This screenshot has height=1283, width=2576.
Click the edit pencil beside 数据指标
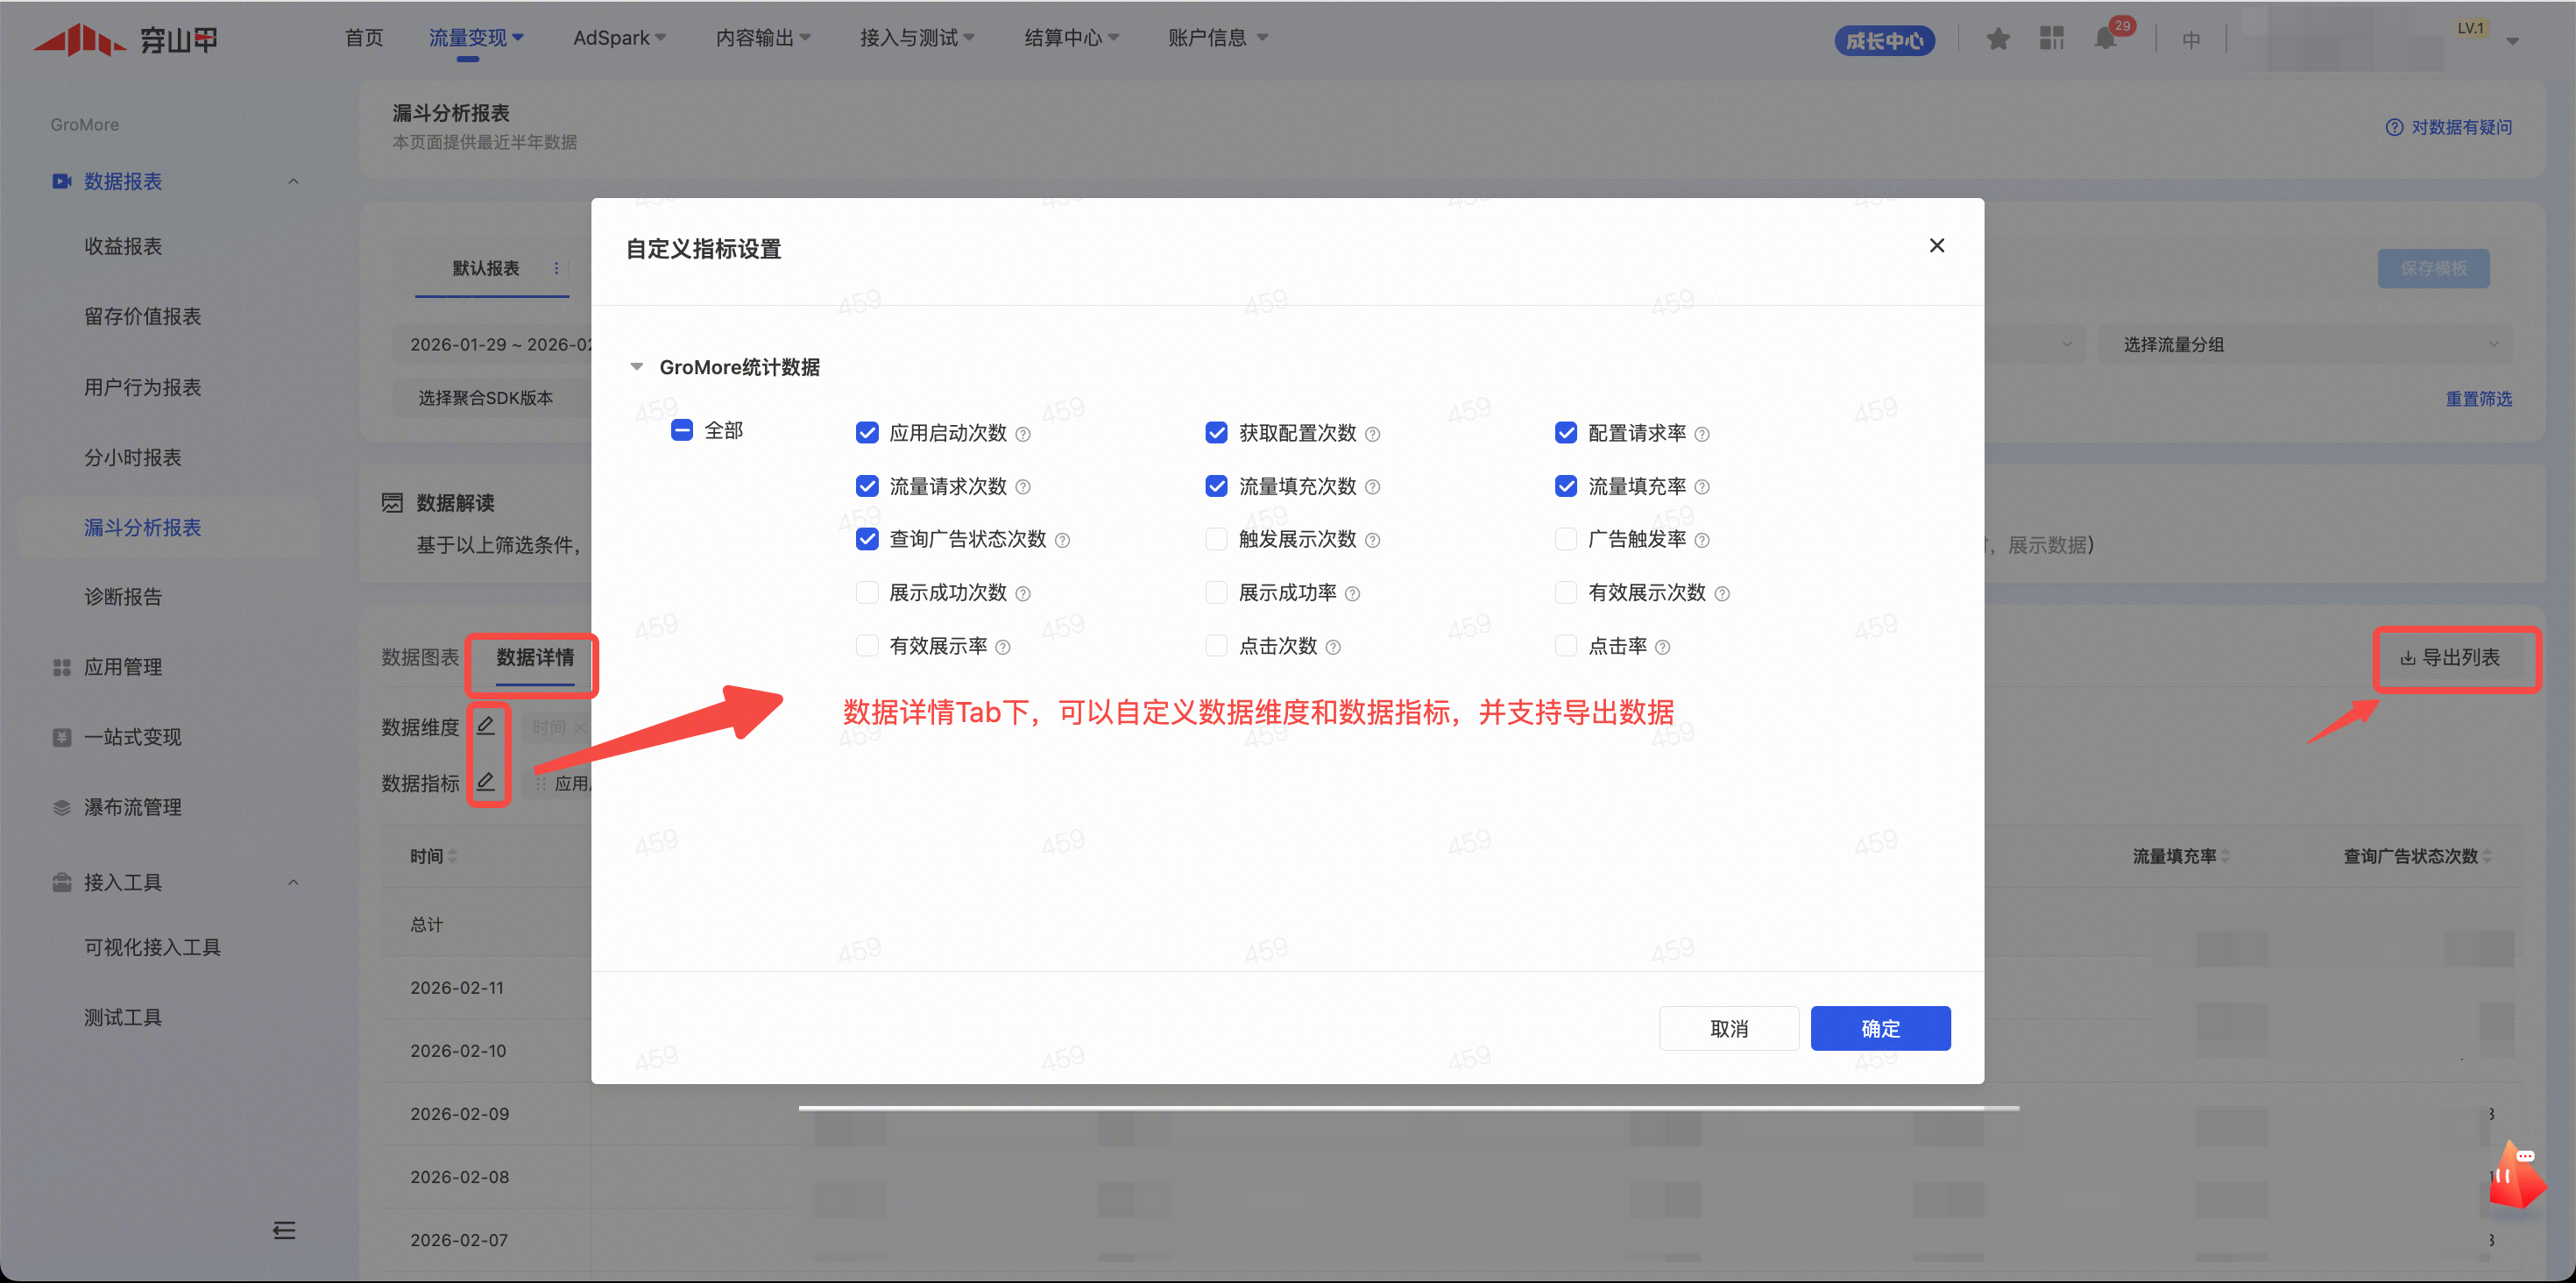pos(486,781)
